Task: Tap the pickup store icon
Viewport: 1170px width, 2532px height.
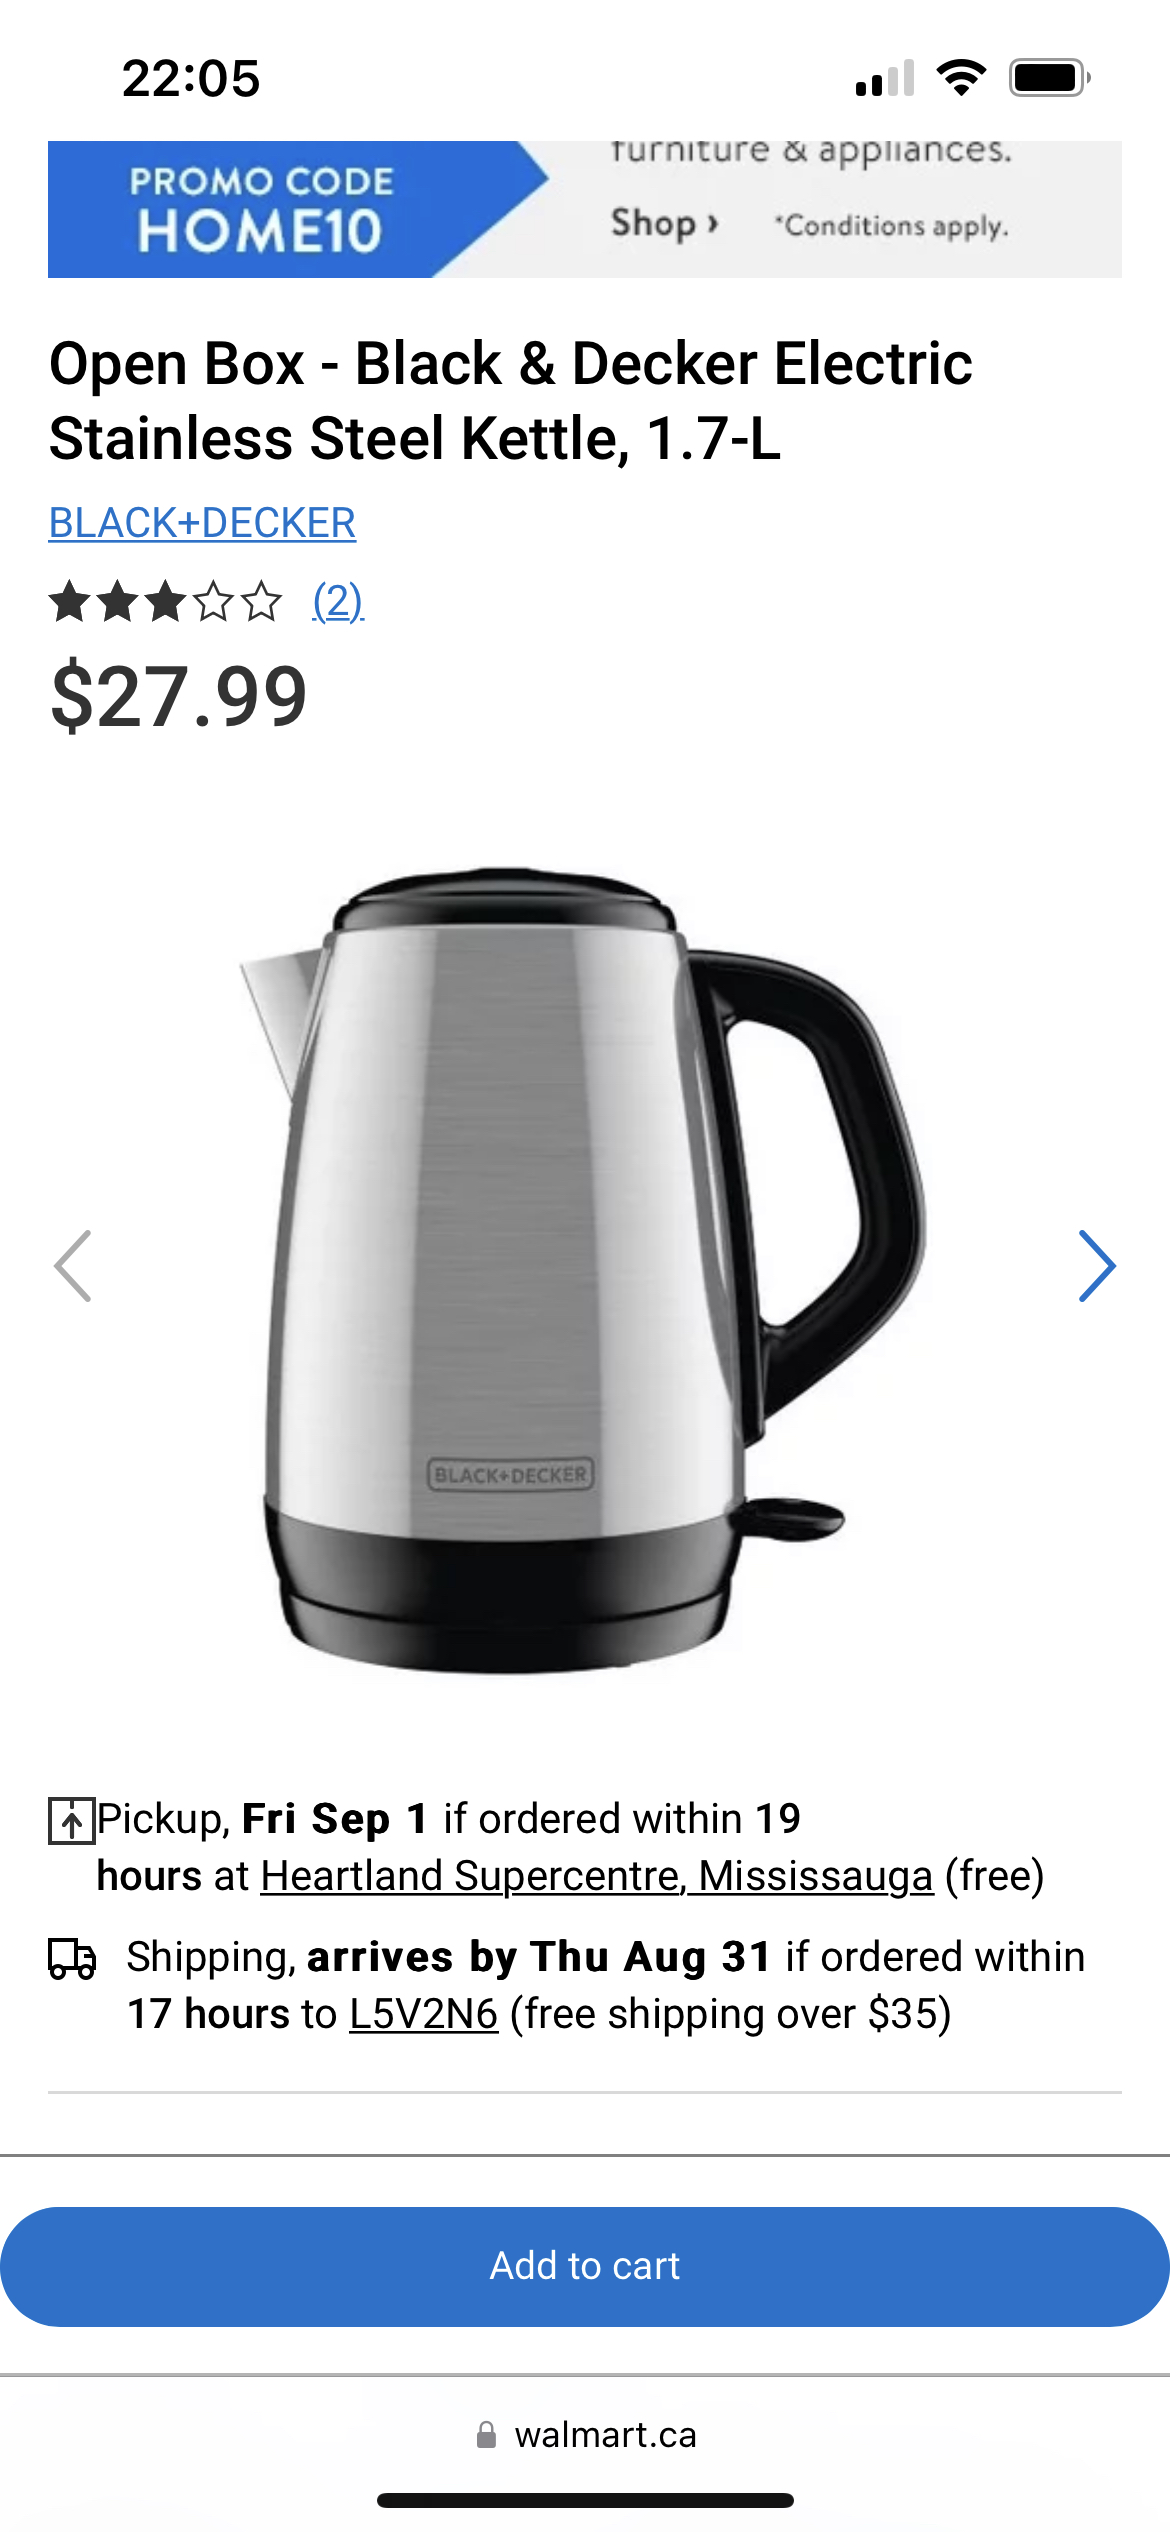Action: click(72, 1820)
